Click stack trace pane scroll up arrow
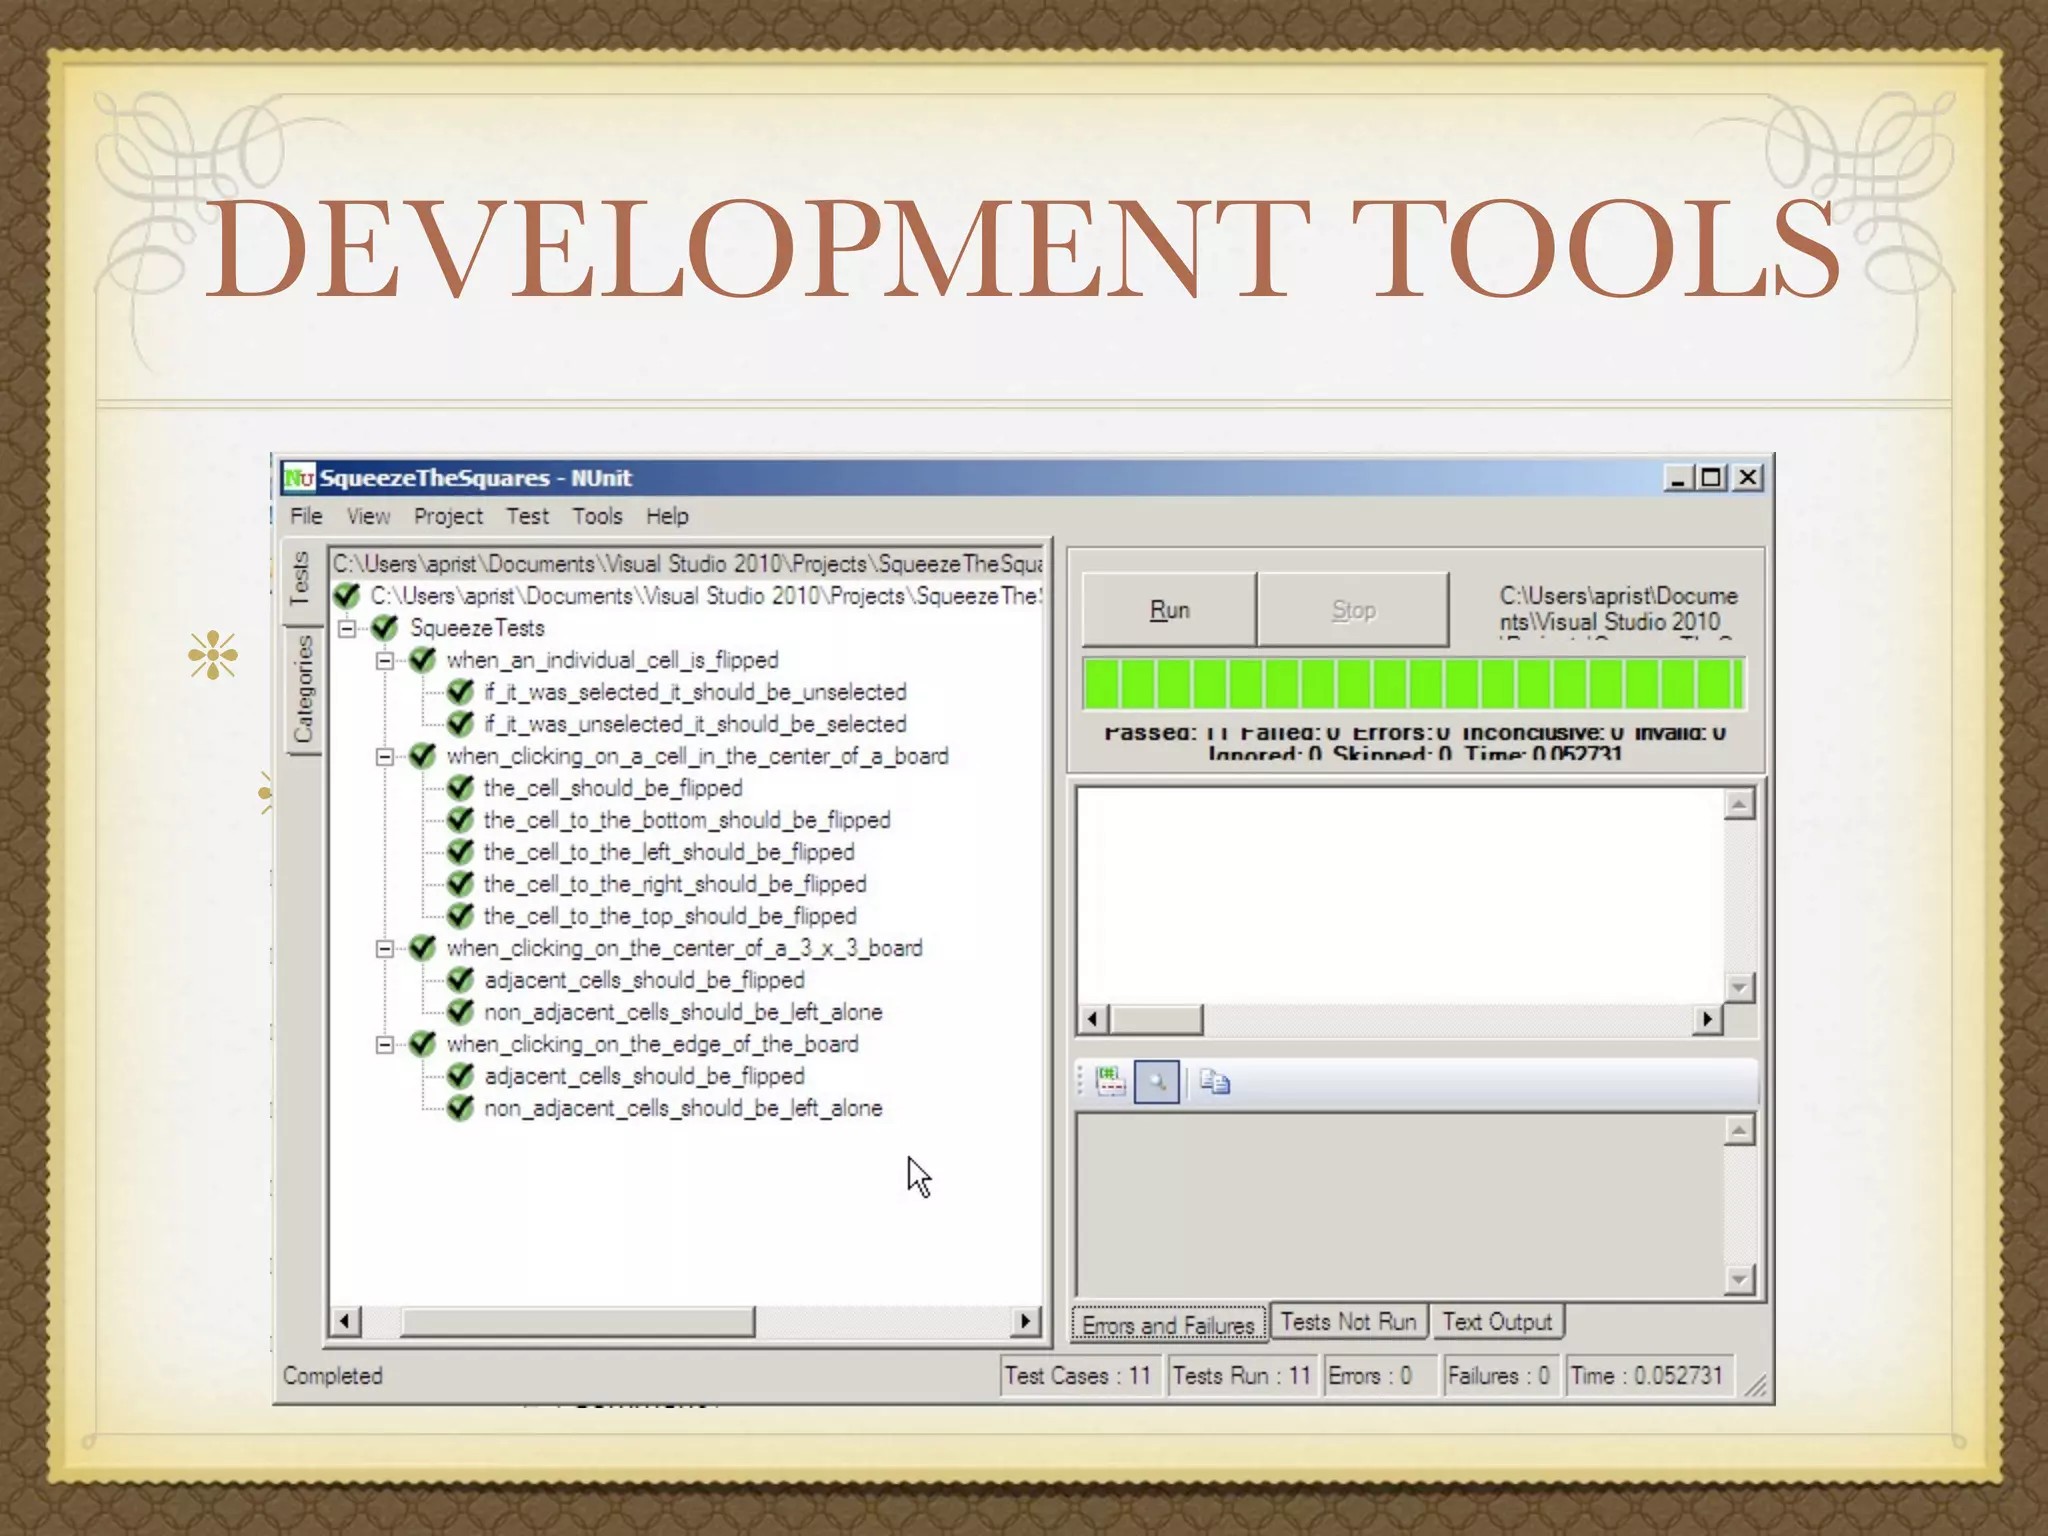Viewport: 2048px width, 1536px height. click(x=1740, y=1131)
